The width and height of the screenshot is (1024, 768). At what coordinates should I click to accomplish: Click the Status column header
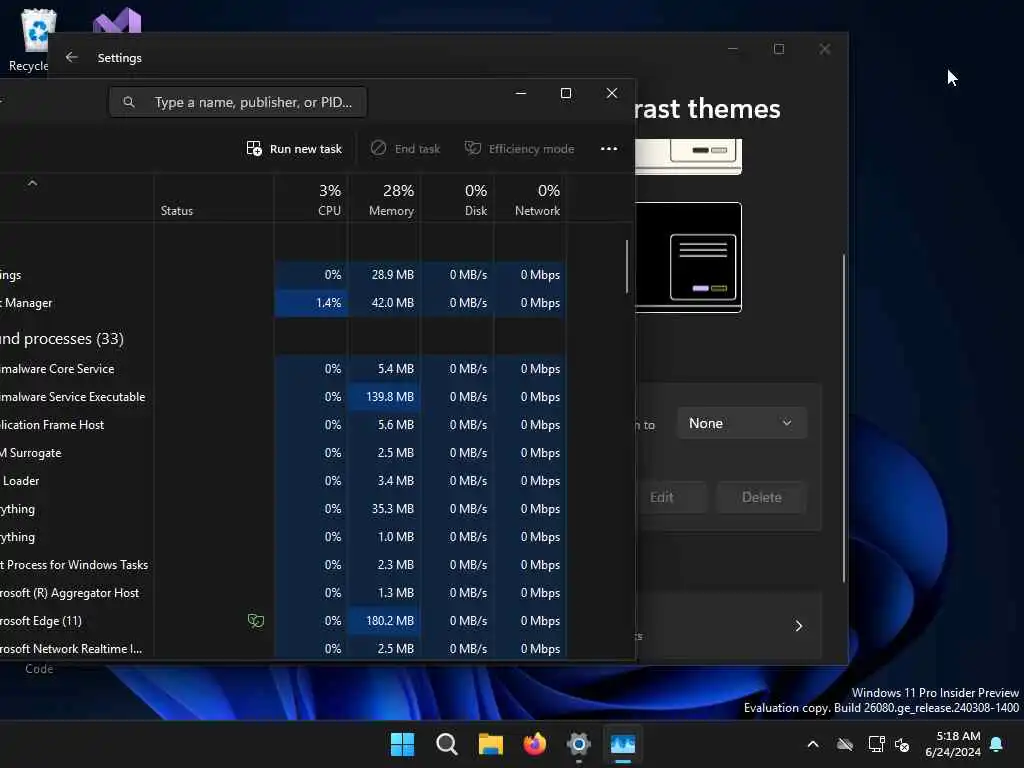pos(214,199)
